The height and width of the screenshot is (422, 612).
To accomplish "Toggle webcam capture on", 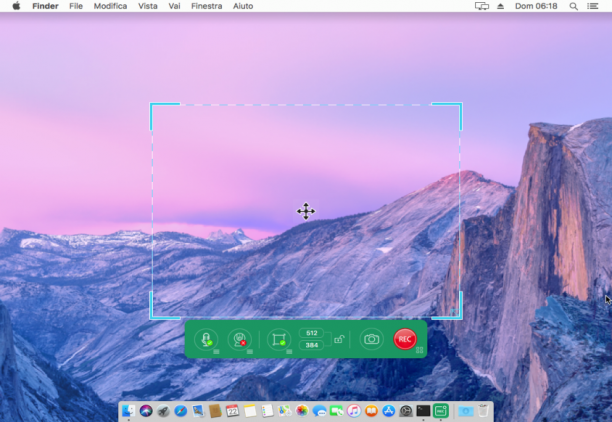I will point(240,339).
